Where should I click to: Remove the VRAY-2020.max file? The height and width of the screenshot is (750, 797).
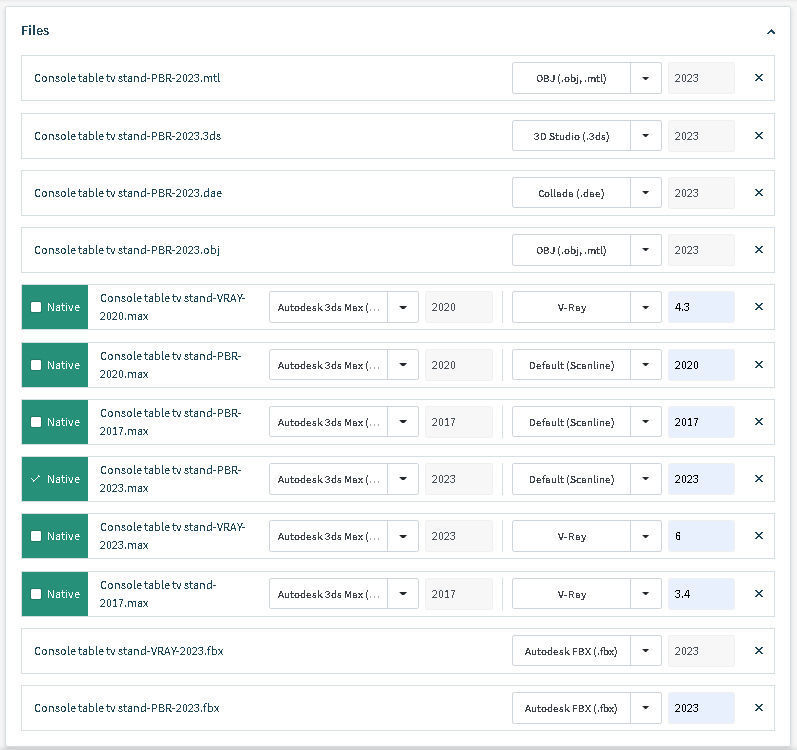point(759,307)
